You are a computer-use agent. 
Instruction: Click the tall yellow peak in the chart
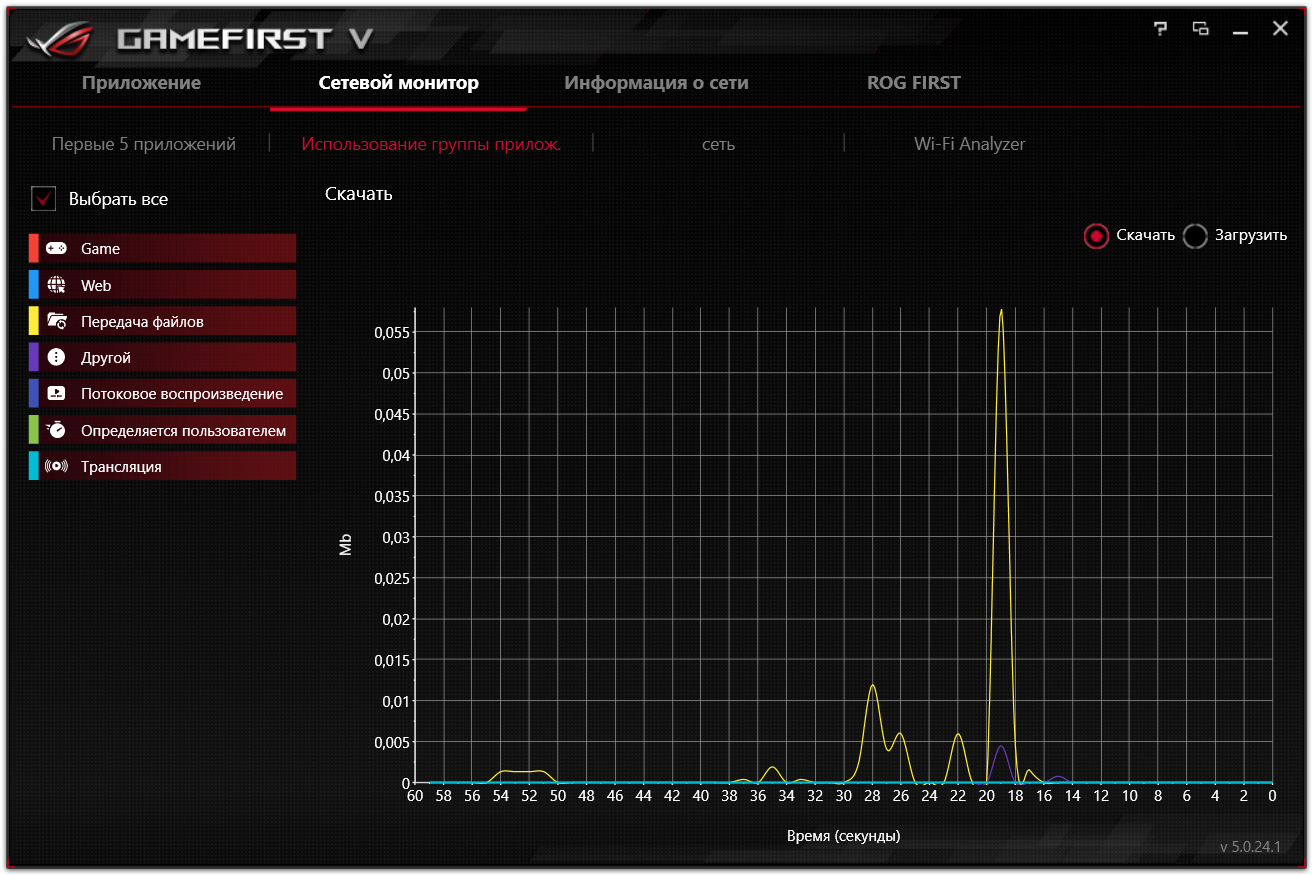point(1001,312)
